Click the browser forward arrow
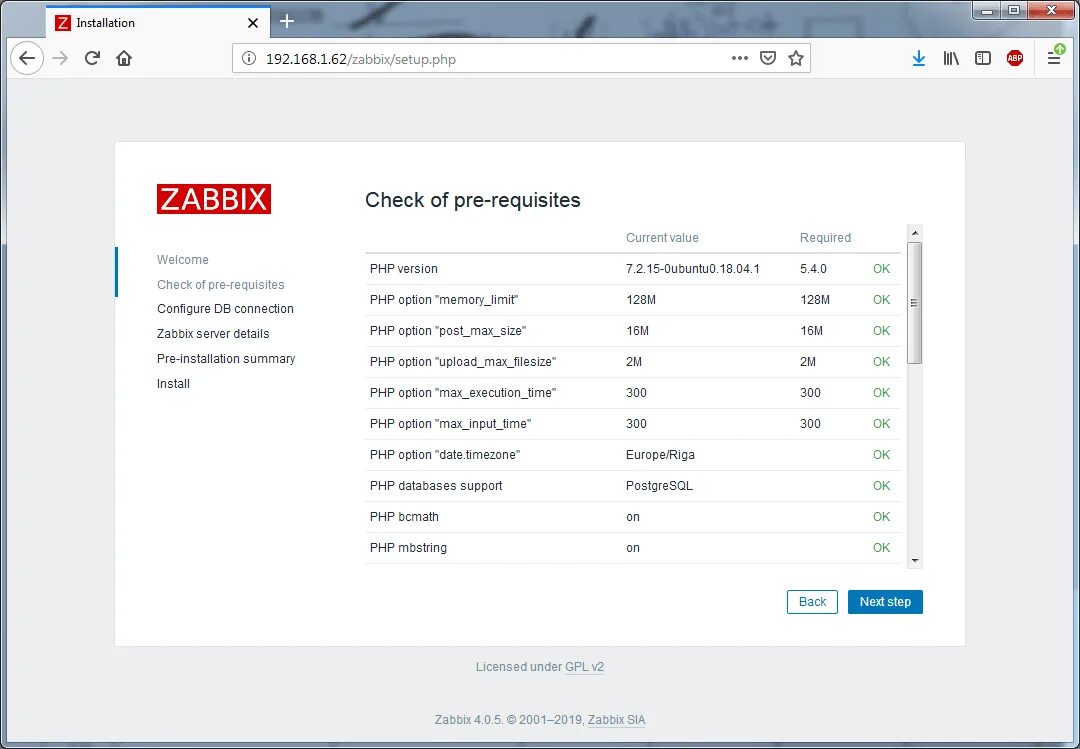 coord(61,59)
